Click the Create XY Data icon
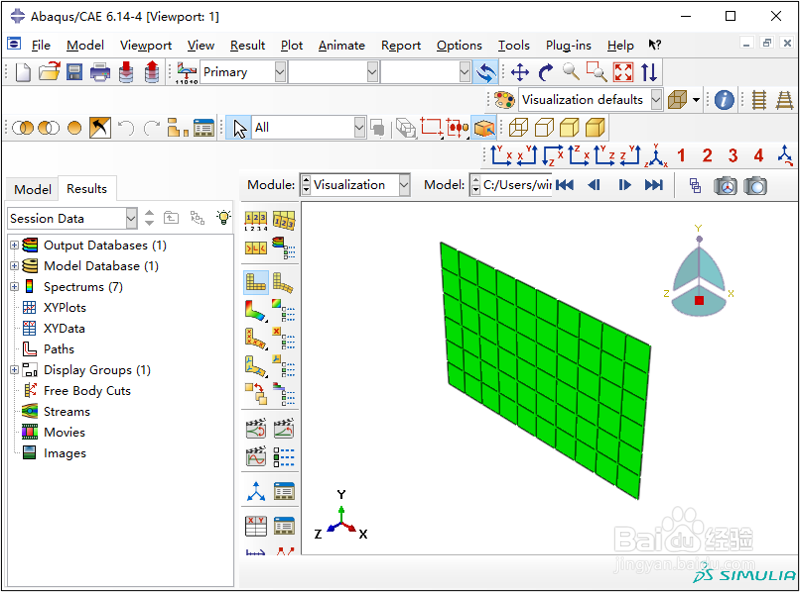Screen dimensions: 800x592 tap(256, 526)
